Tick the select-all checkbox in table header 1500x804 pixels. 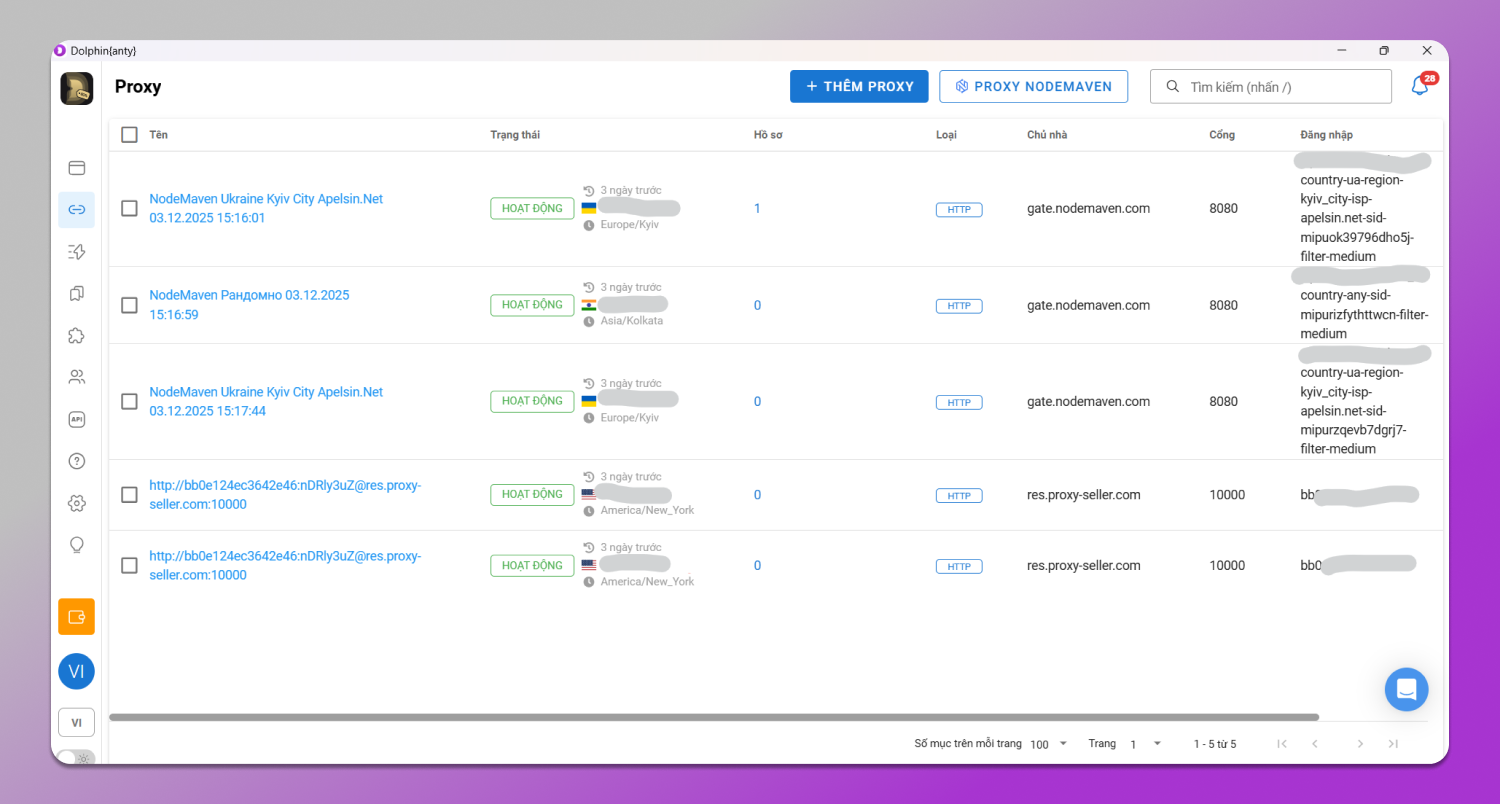coord(129,135)
